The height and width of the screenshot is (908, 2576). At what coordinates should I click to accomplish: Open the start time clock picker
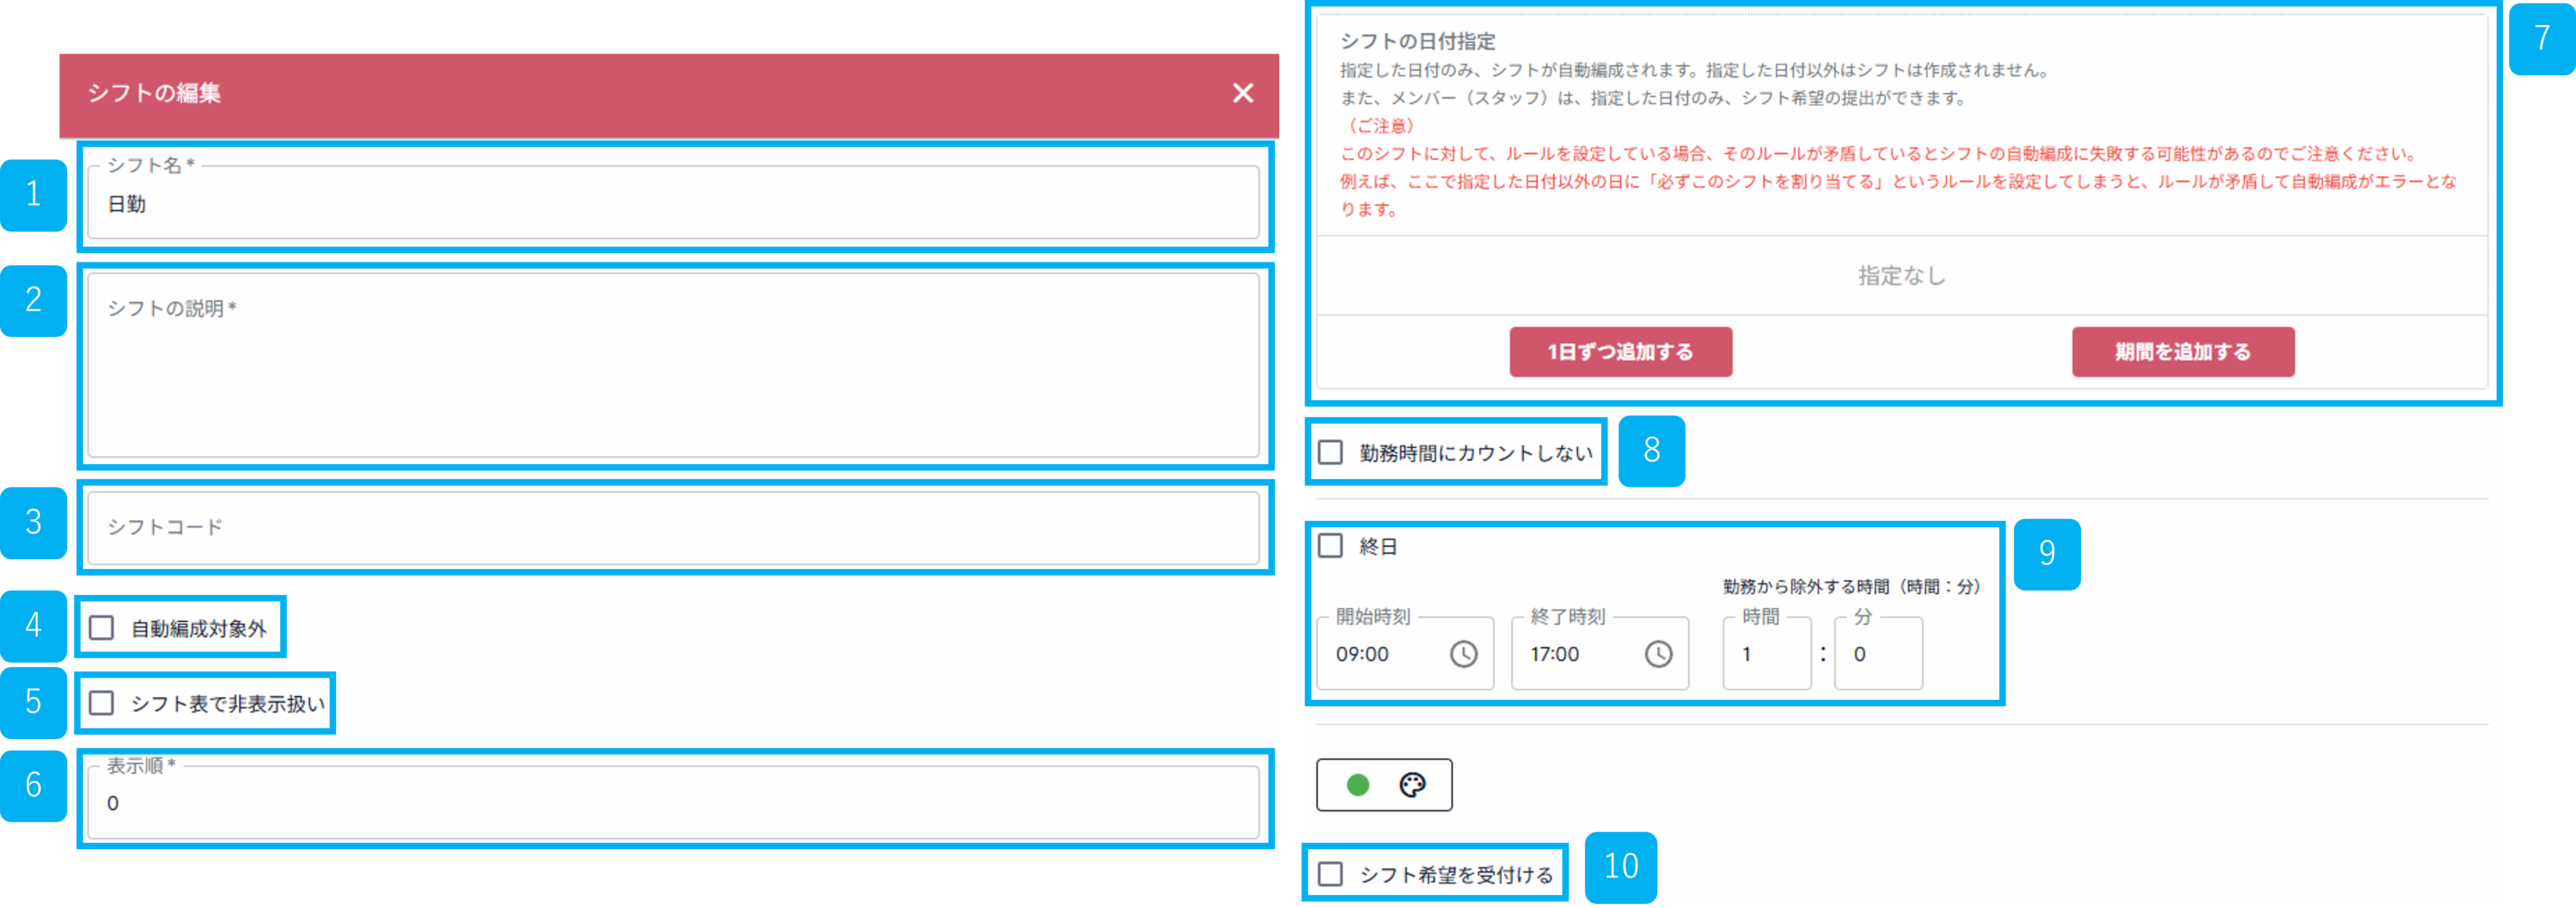coord(1464,655)
